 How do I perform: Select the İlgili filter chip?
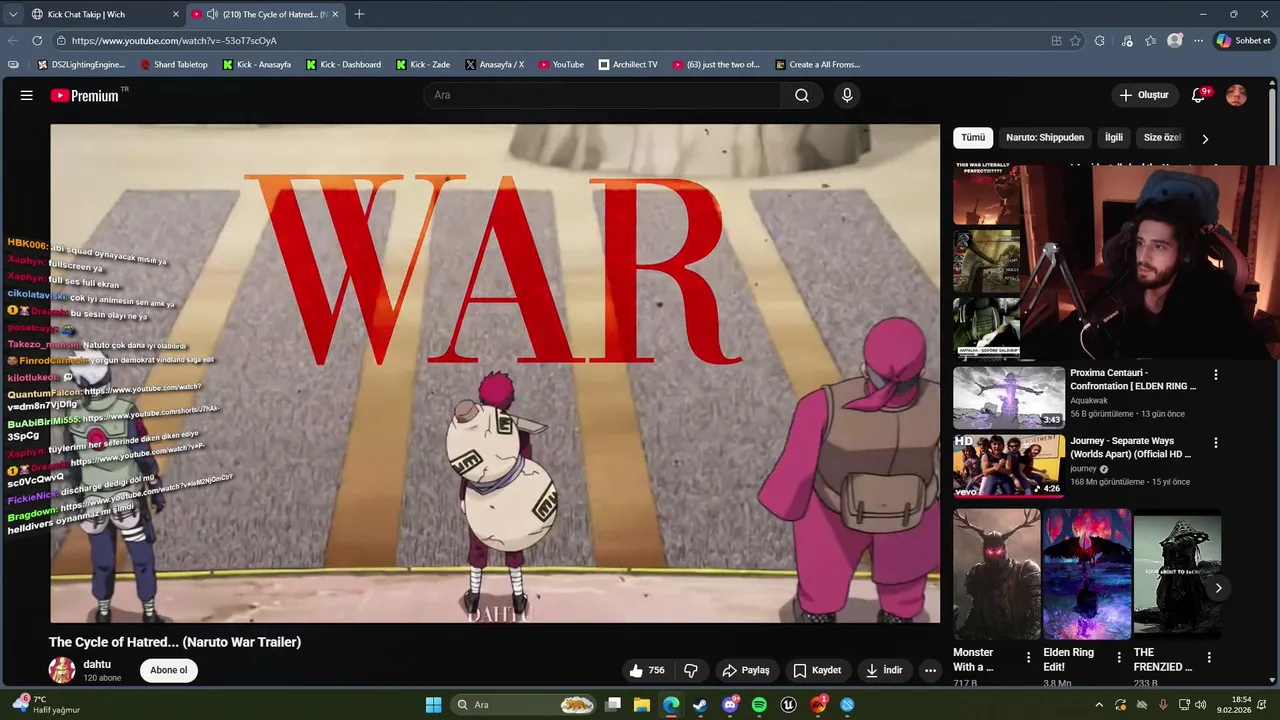[1114, 138]
